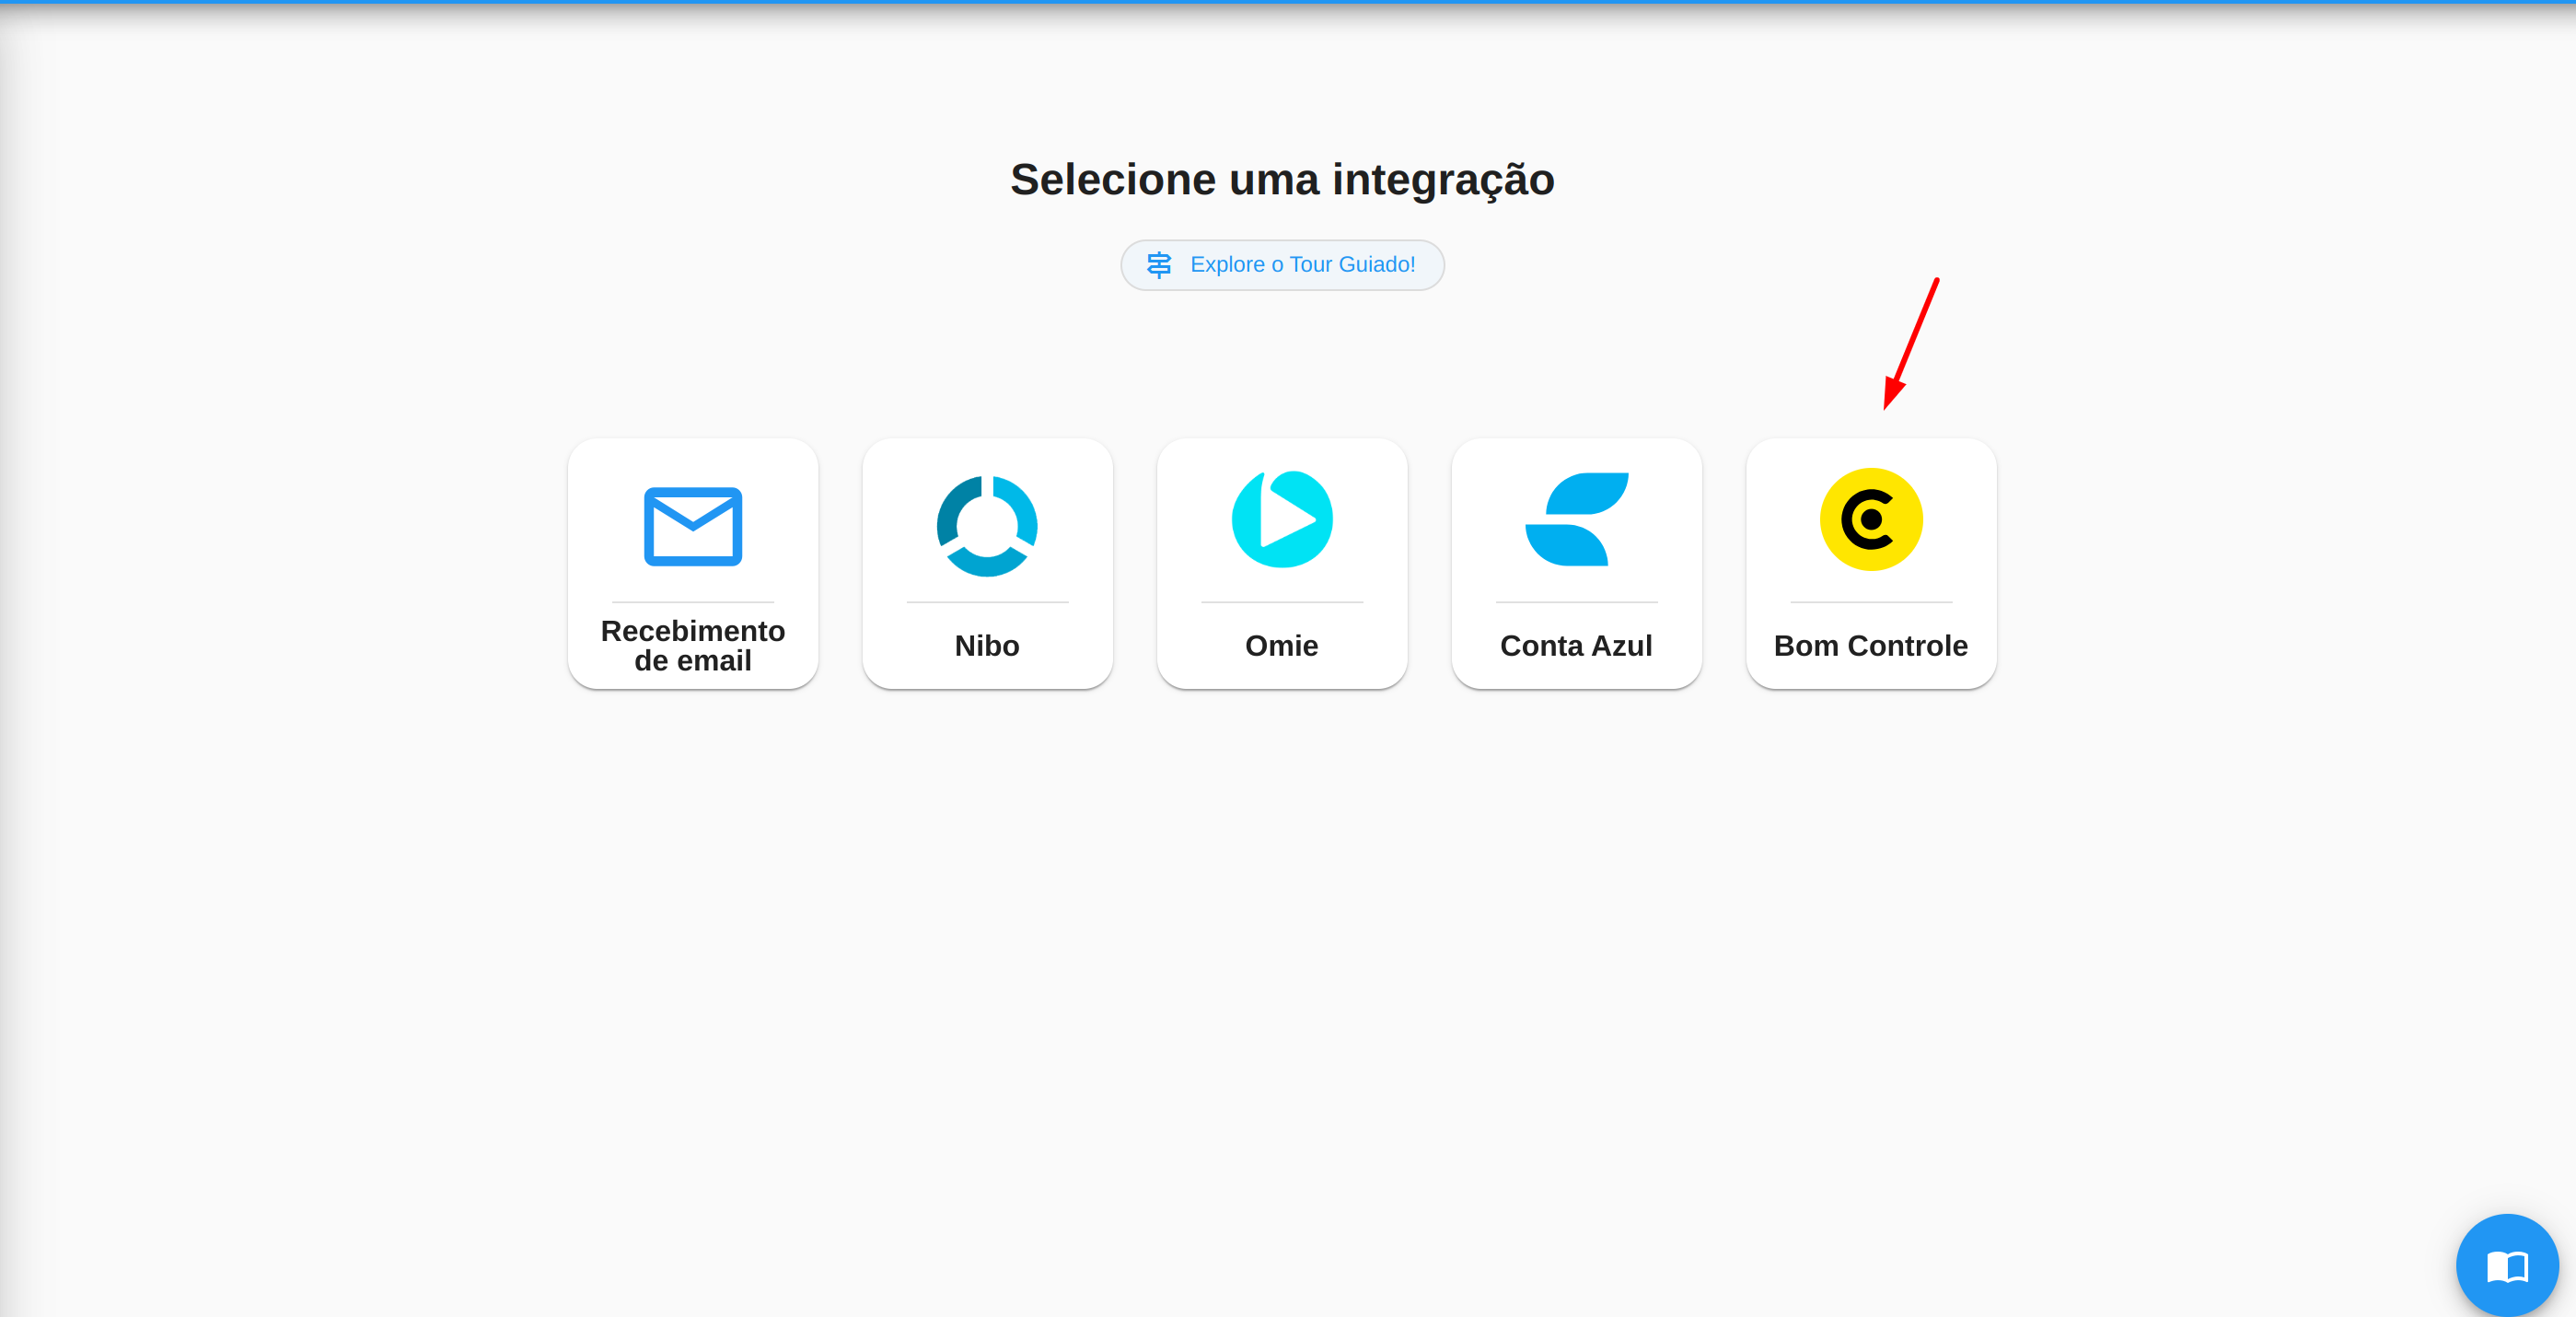2576x1317 pixels.
Task: Open the help book floating button
Action: [2507, 1265]
